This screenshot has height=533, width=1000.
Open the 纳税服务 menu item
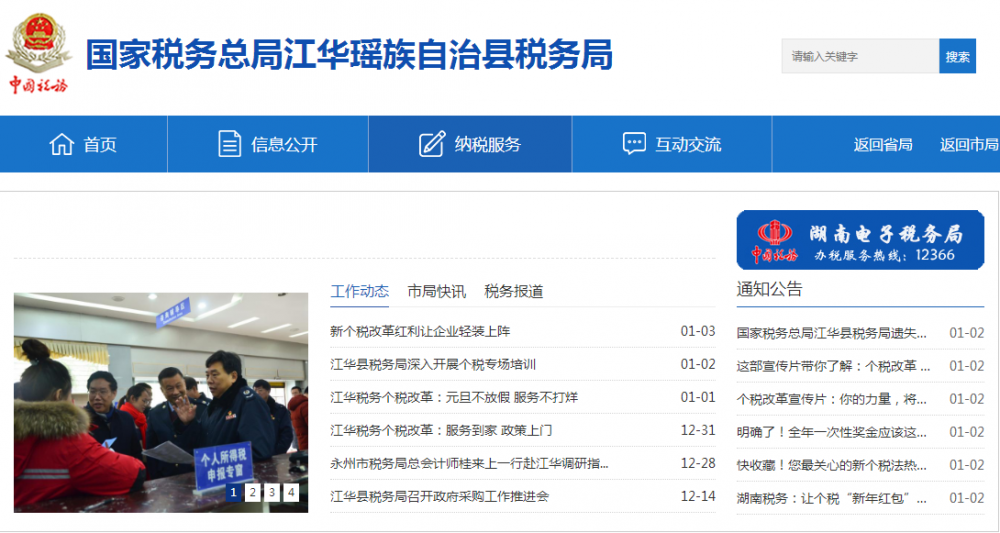(x=488, y=145)
